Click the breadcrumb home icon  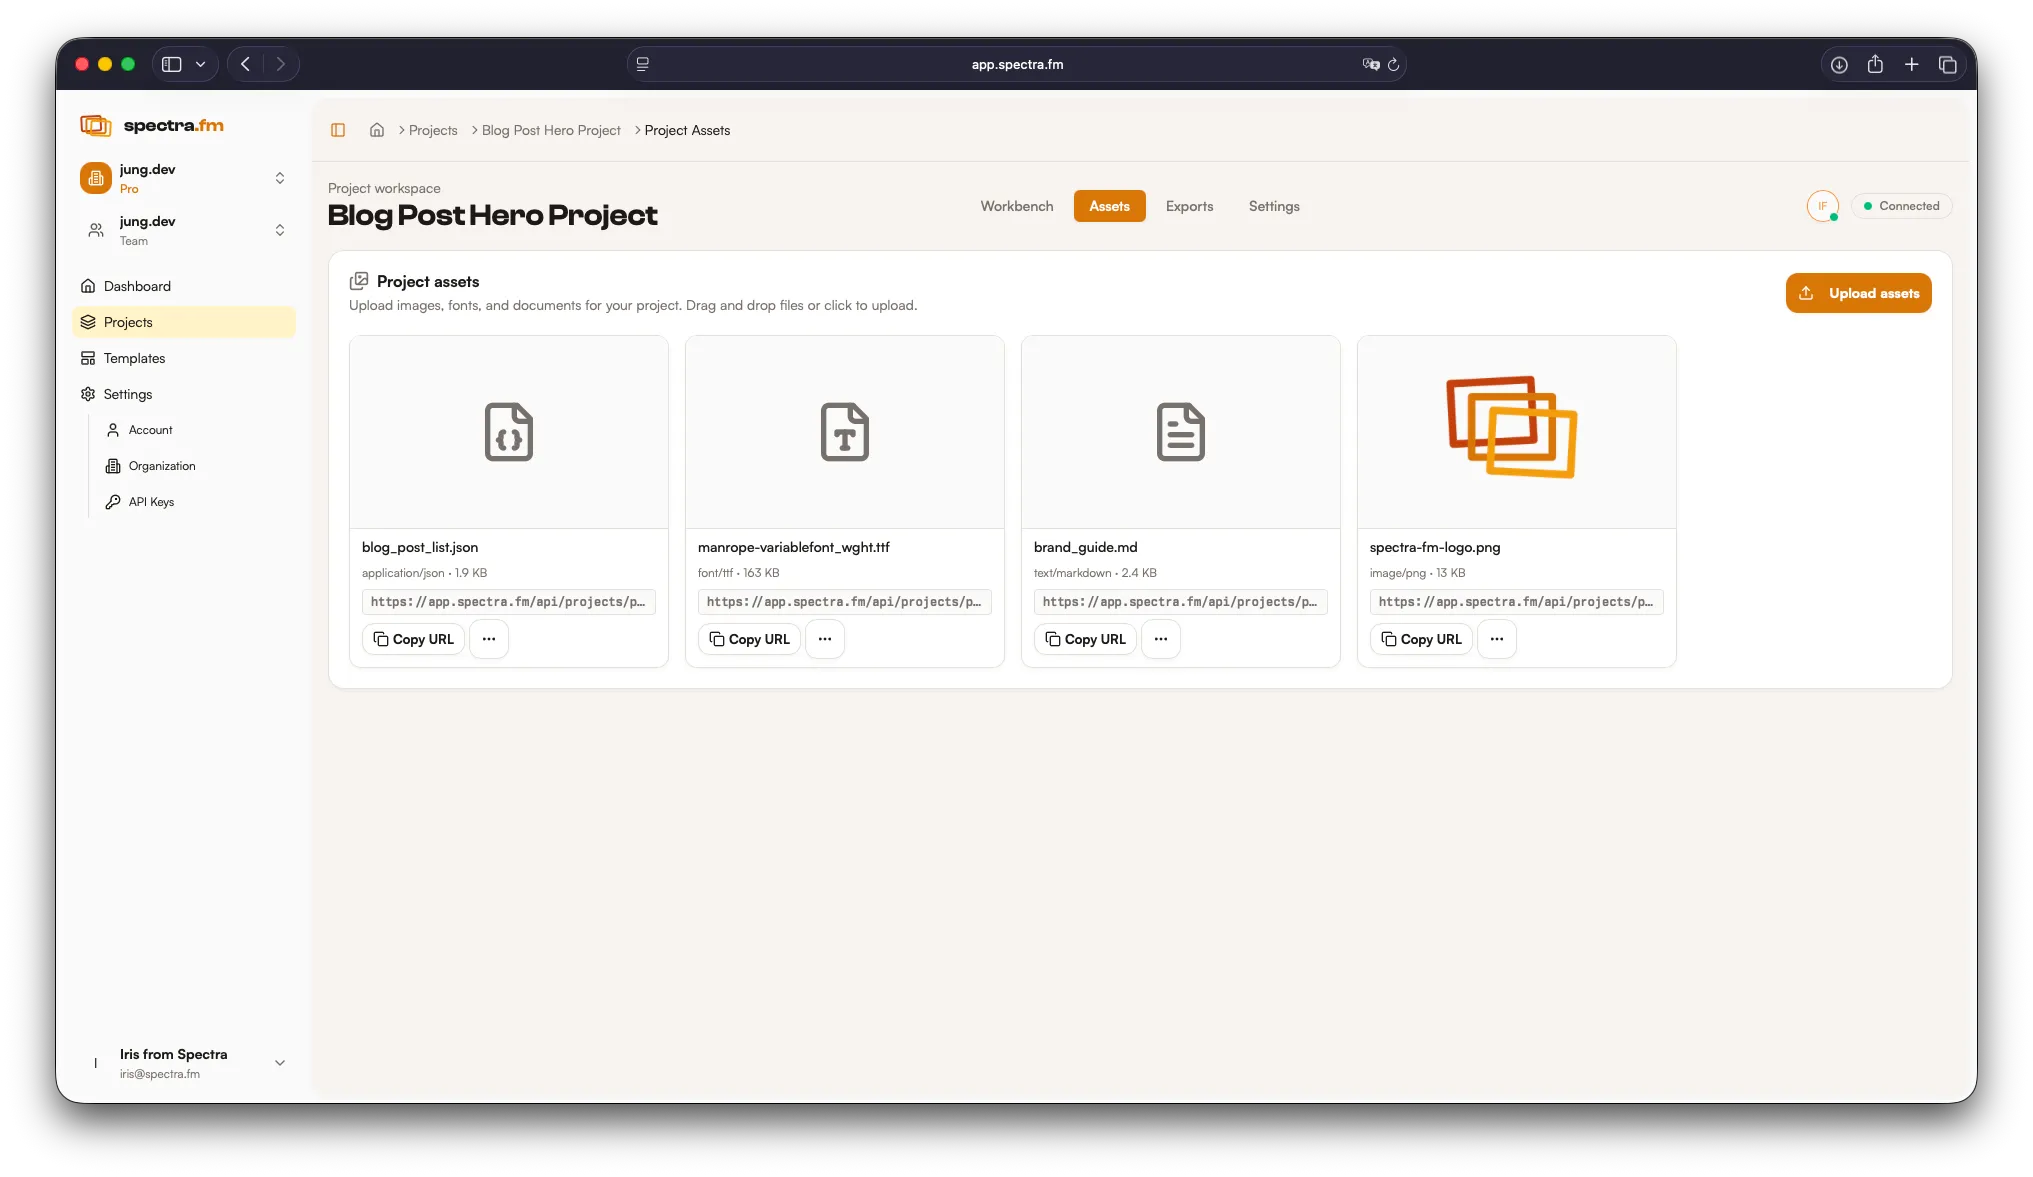[x=377, y=130]
